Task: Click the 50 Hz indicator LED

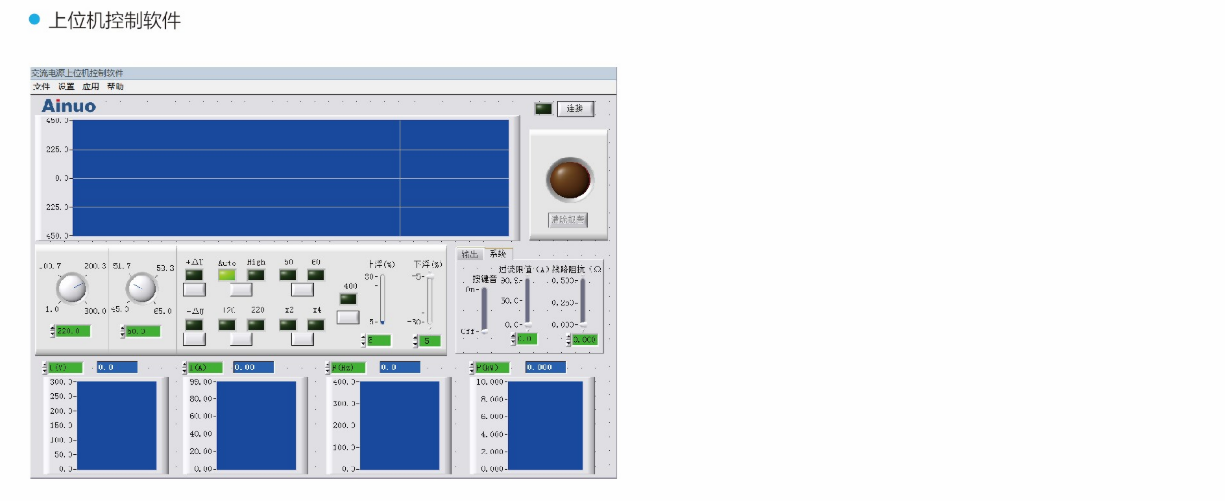Action: [288, 275]
